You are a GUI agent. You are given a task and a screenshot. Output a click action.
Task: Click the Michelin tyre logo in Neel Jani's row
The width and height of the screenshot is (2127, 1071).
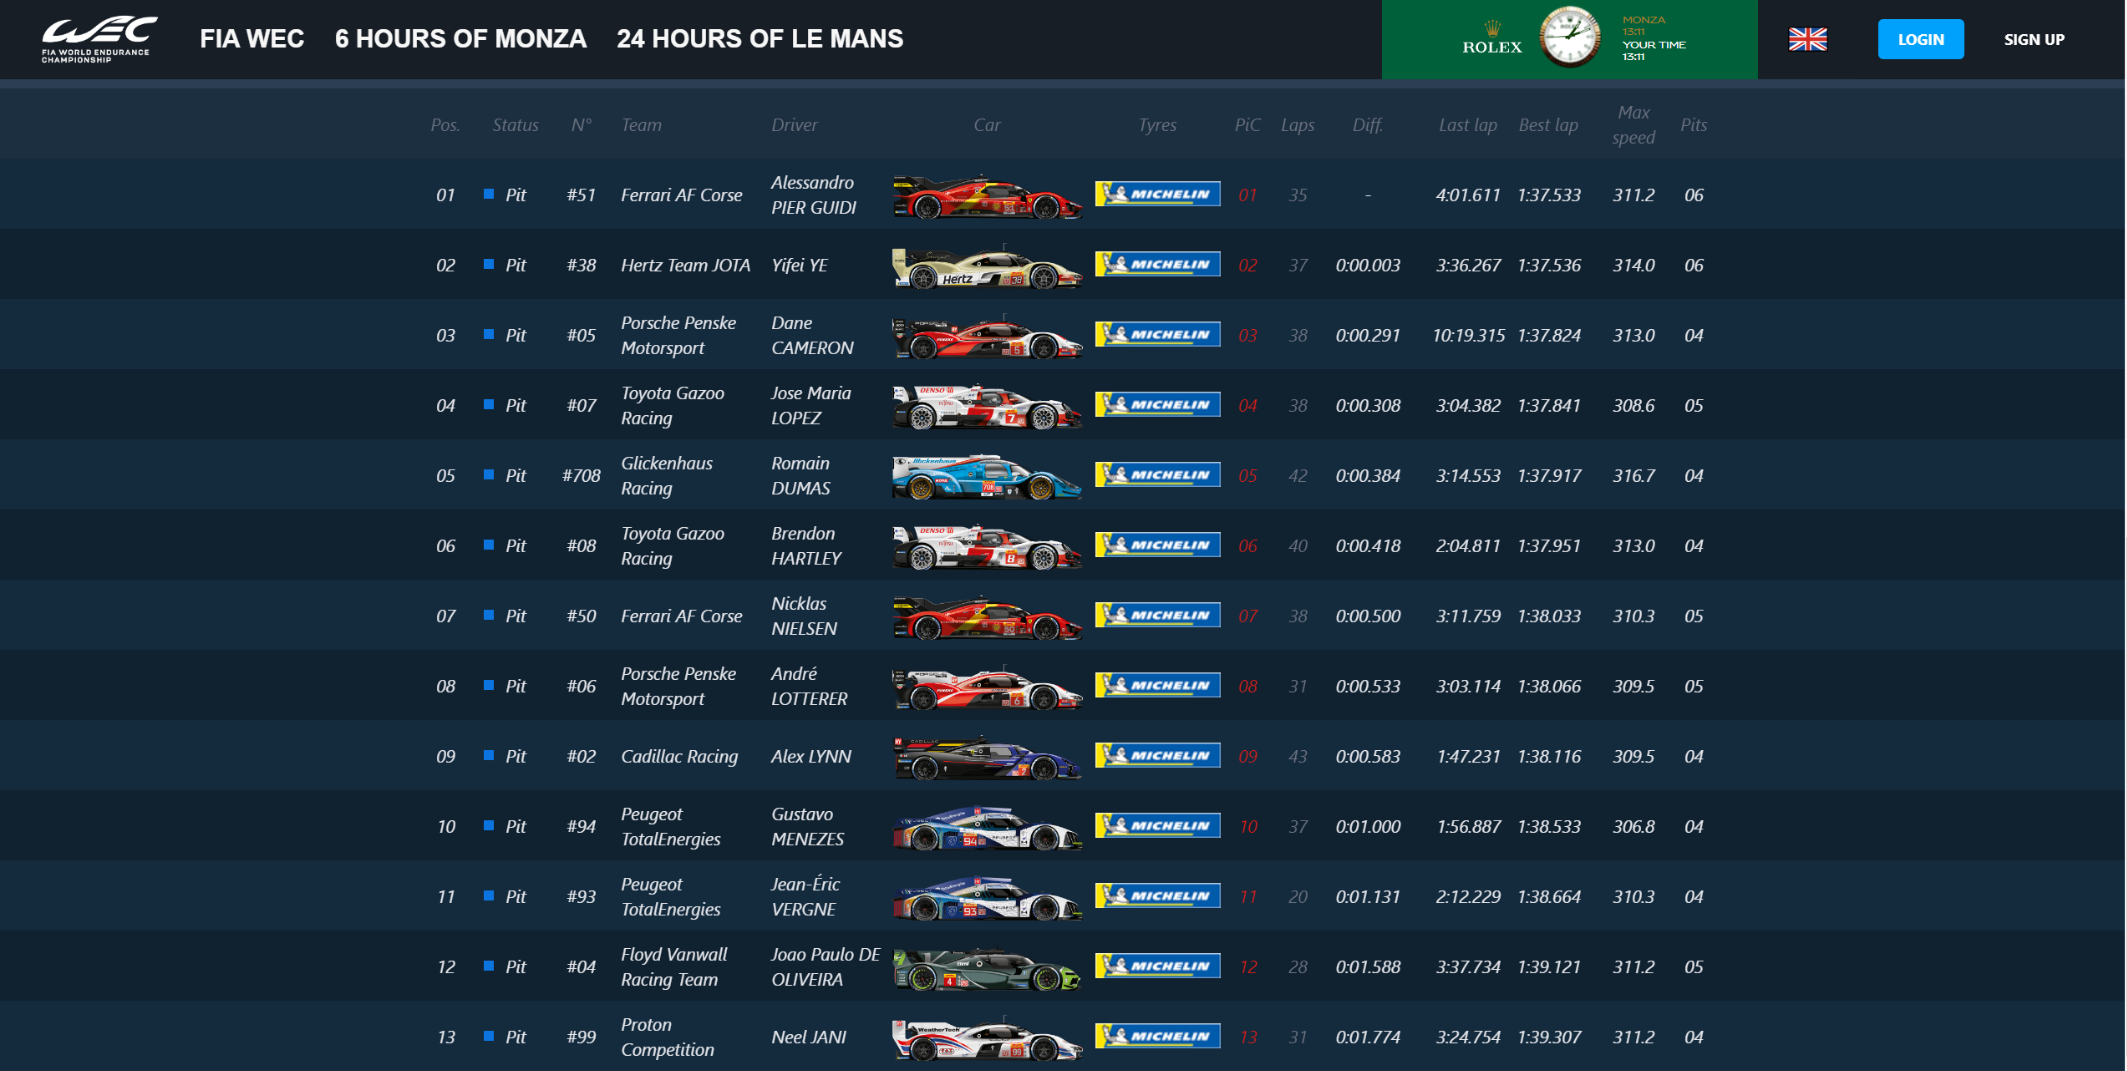1157,1036
